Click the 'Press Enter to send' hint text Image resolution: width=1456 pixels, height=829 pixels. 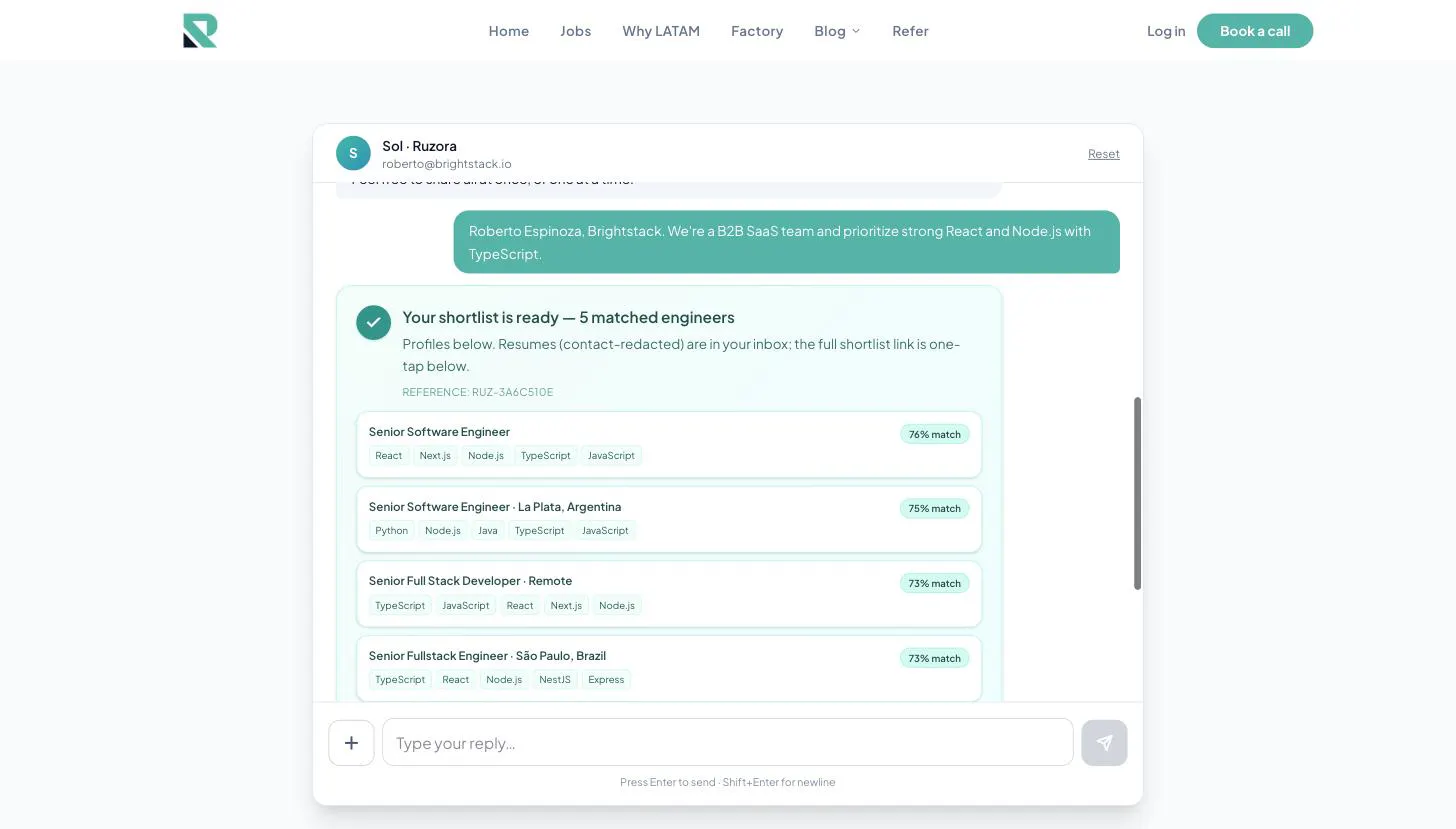[728, 782]
